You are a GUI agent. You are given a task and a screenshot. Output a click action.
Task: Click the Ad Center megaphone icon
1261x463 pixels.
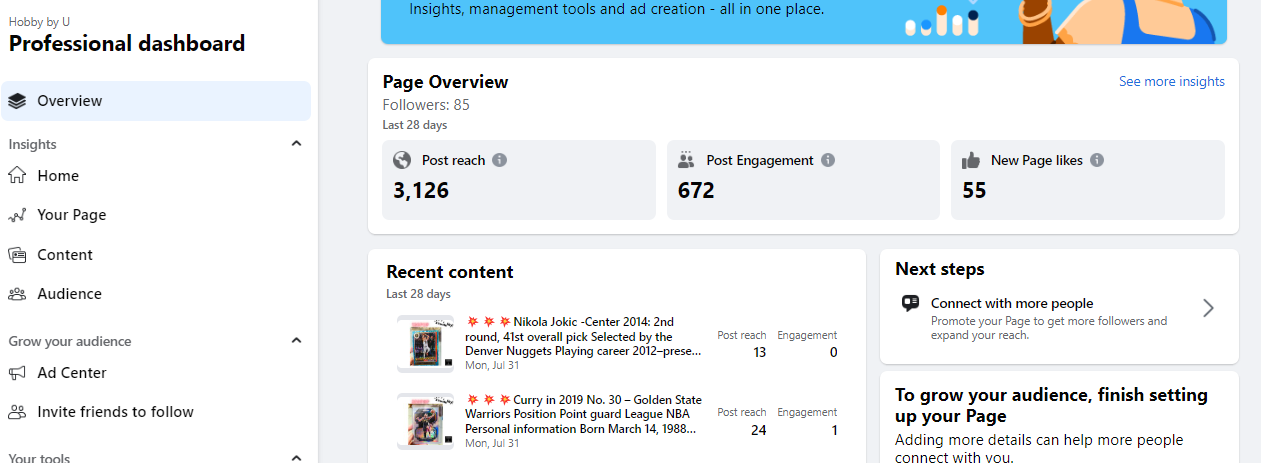click(16, 373)
